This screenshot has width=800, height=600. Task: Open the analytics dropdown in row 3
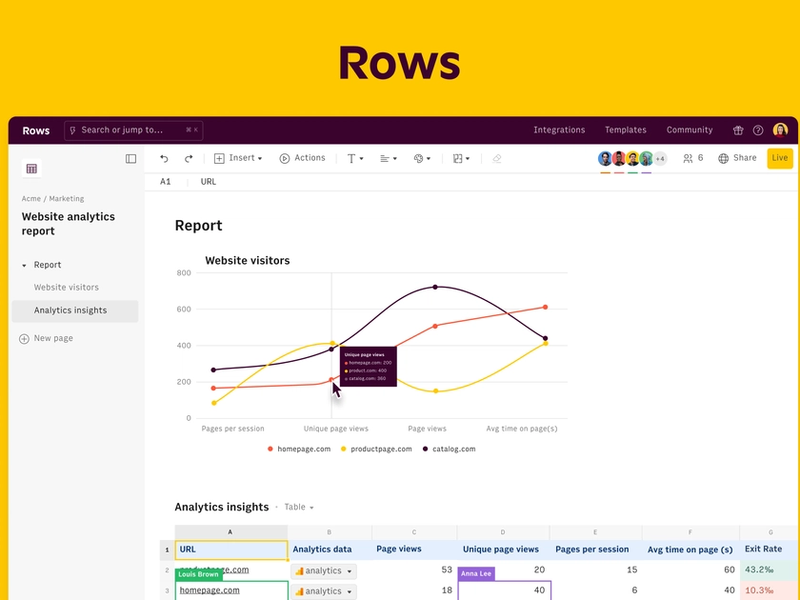tap(323, 591)
